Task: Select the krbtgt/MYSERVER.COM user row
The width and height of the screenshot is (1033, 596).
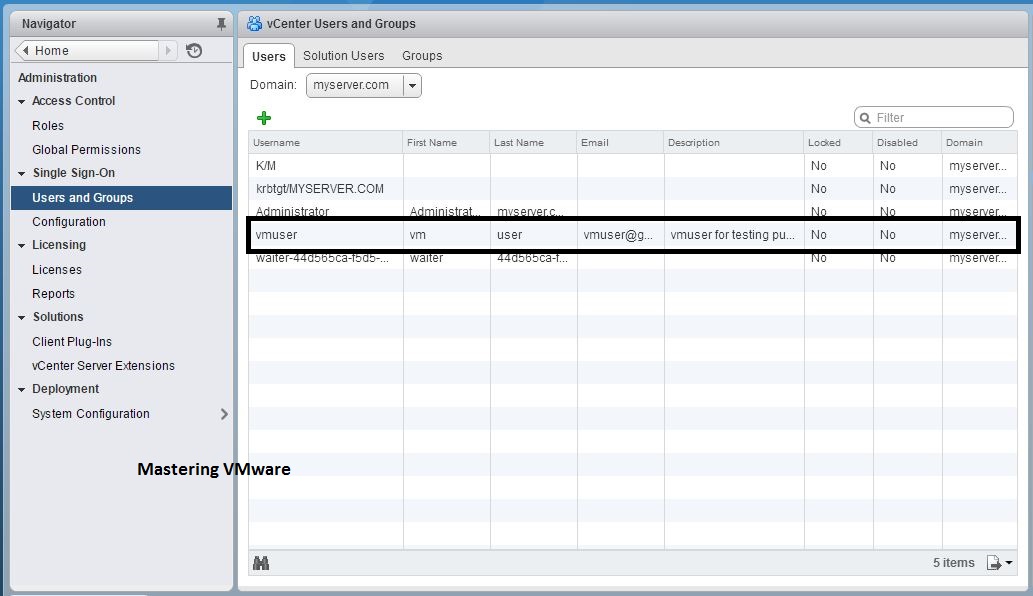Action: pos(632,189)
